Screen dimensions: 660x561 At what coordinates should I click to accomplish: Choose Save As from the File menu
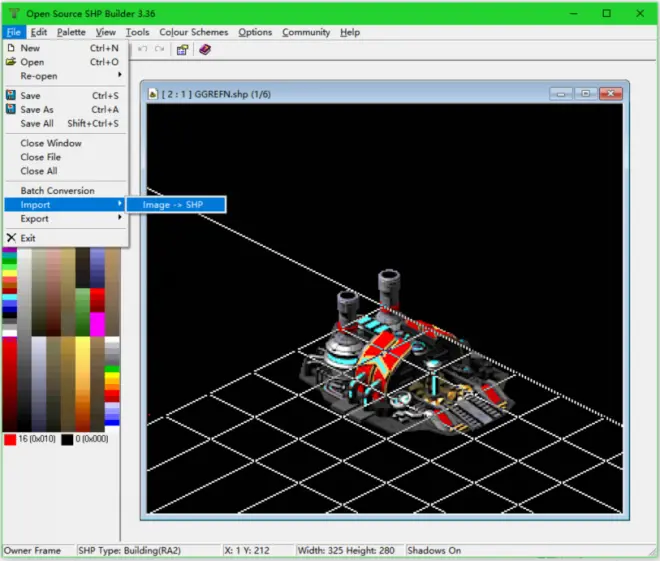[x=66, y=109]
